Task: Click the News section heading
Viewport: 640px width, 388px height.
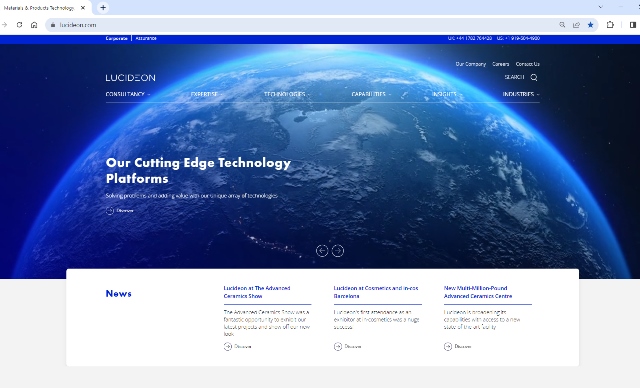Action: [x=118, y=294]
